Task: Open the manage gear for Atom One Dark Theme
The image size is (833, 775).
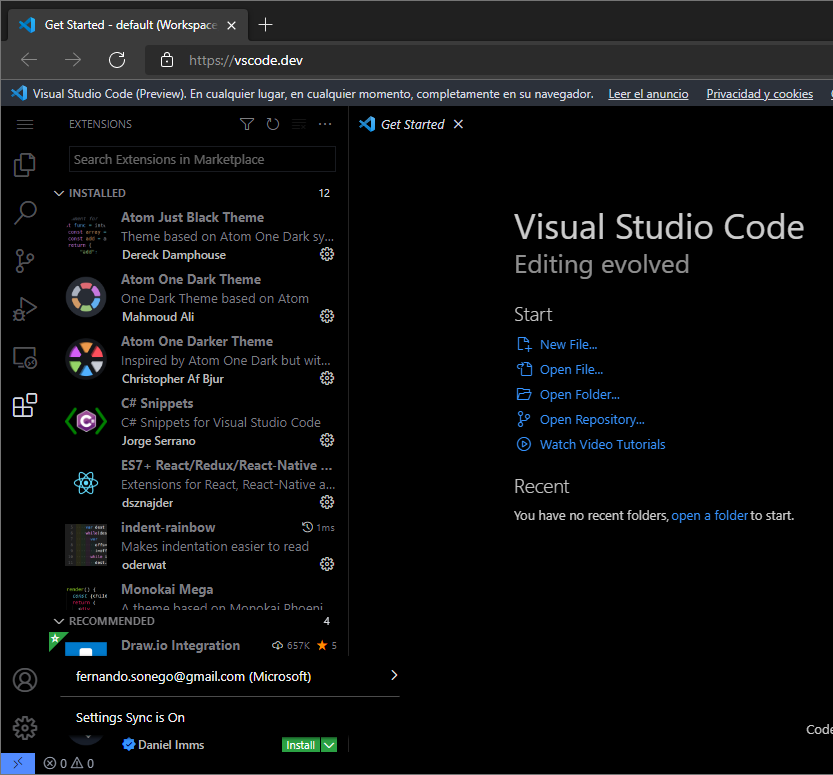Action: (326, 316)
